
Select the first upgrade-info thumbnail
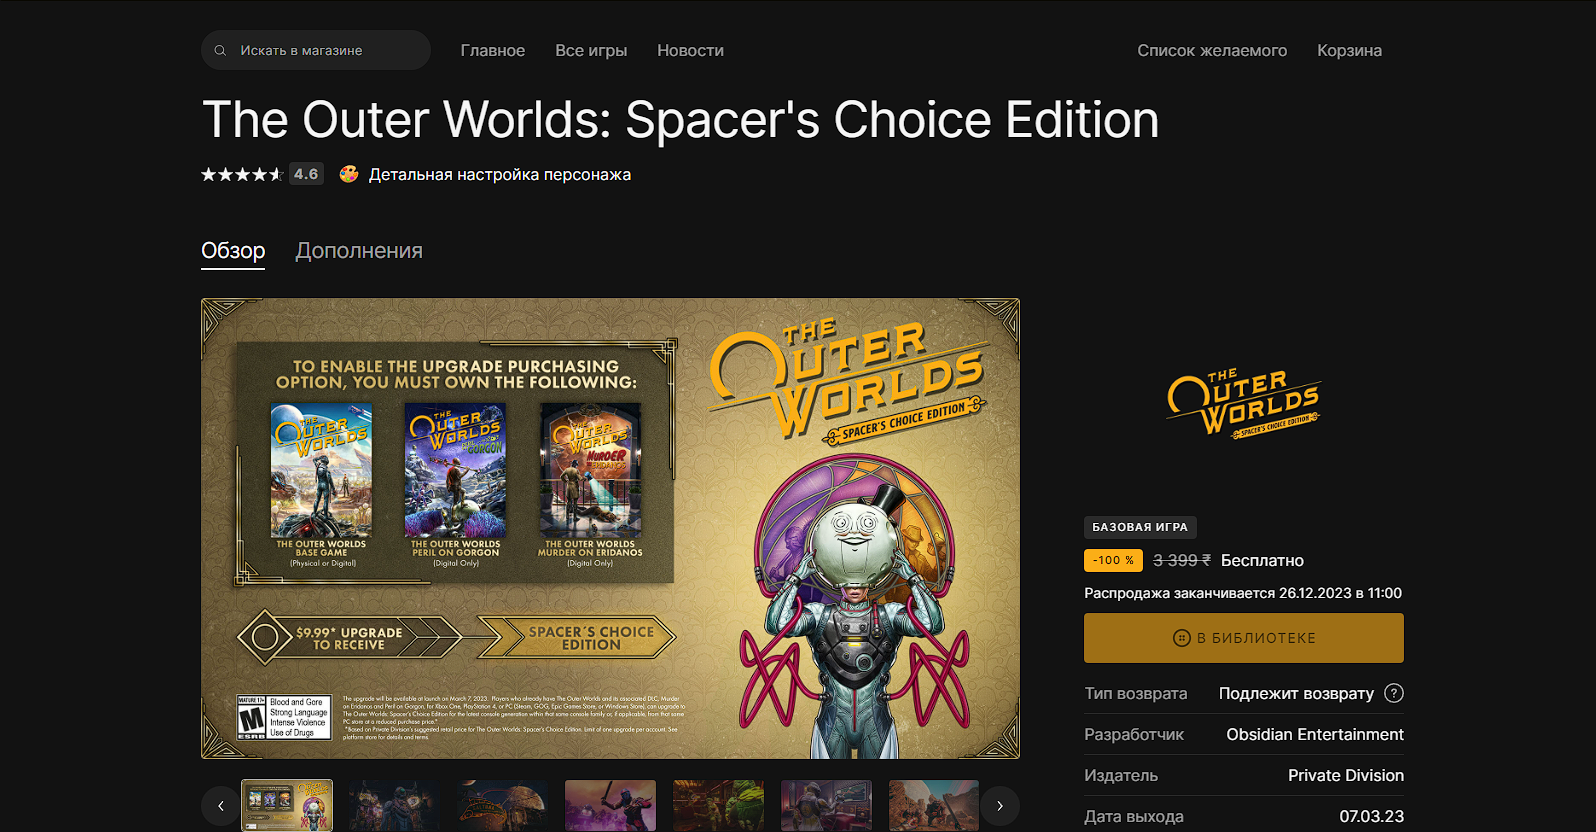pyautogui.click(x=287, y=805)
